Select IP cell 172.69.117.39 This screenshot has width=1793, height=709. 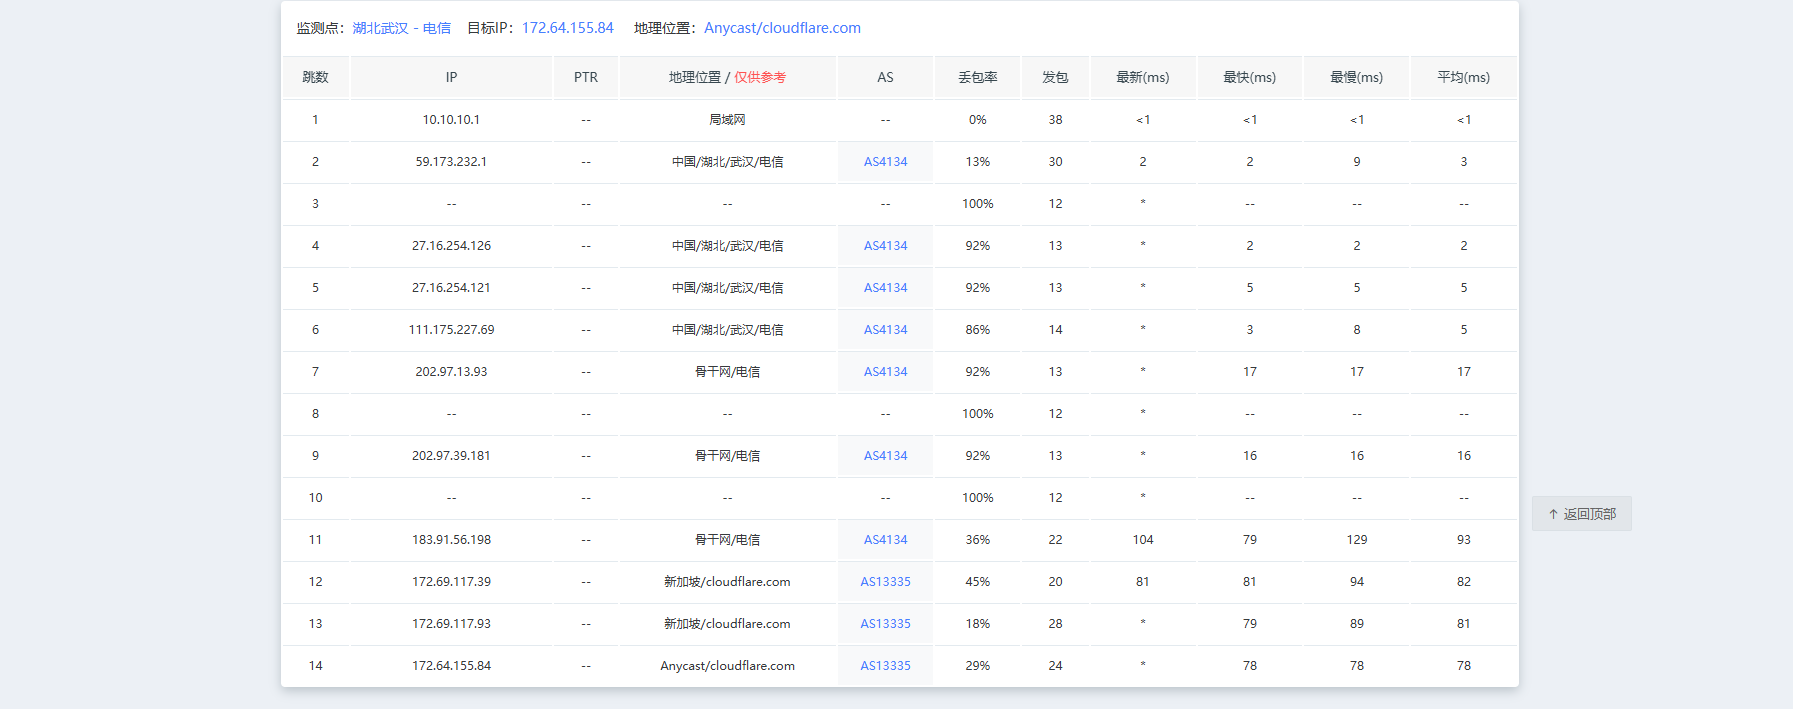click(x=451, y=582)
